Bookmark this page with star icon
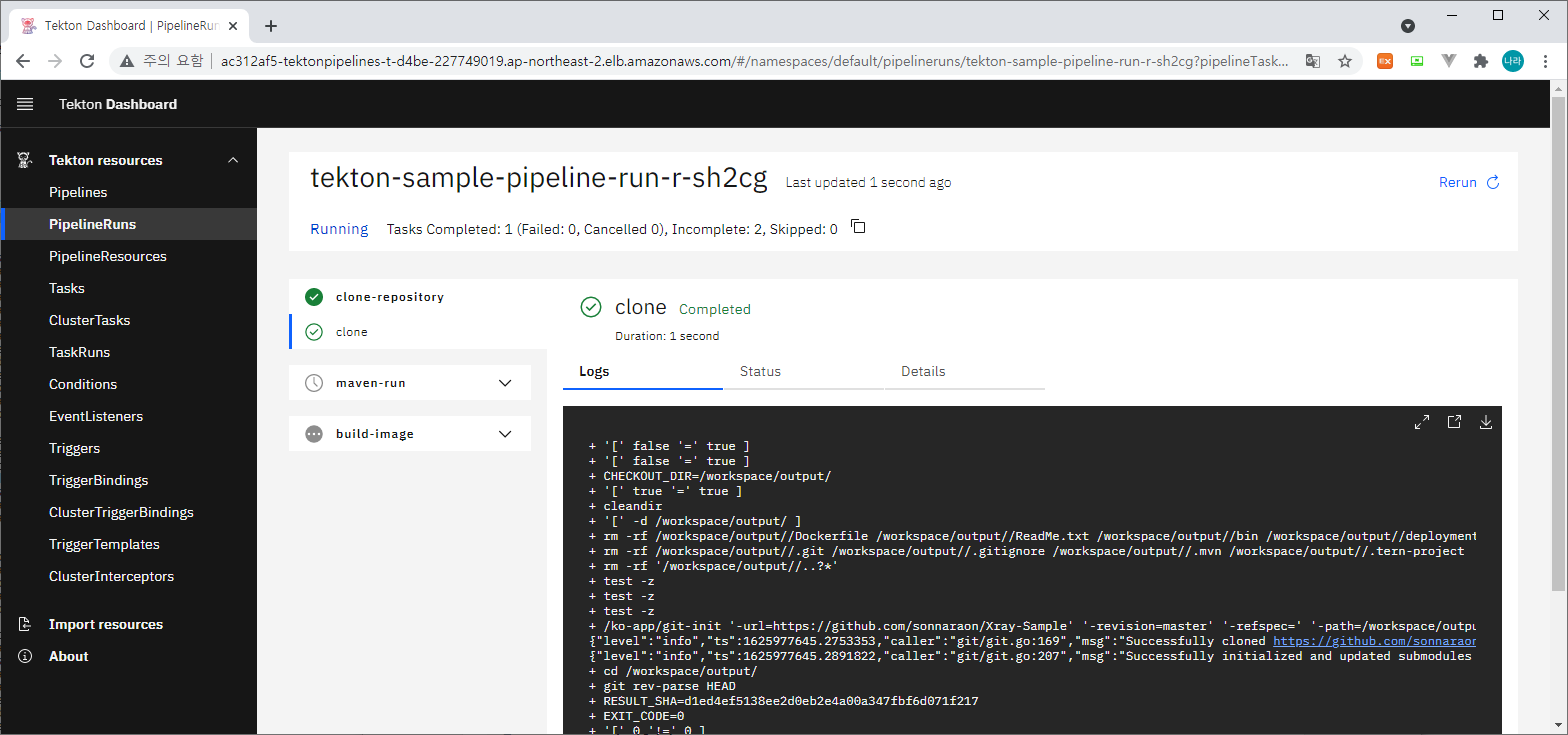1568x735 pixels. [x=1345, y=61]
